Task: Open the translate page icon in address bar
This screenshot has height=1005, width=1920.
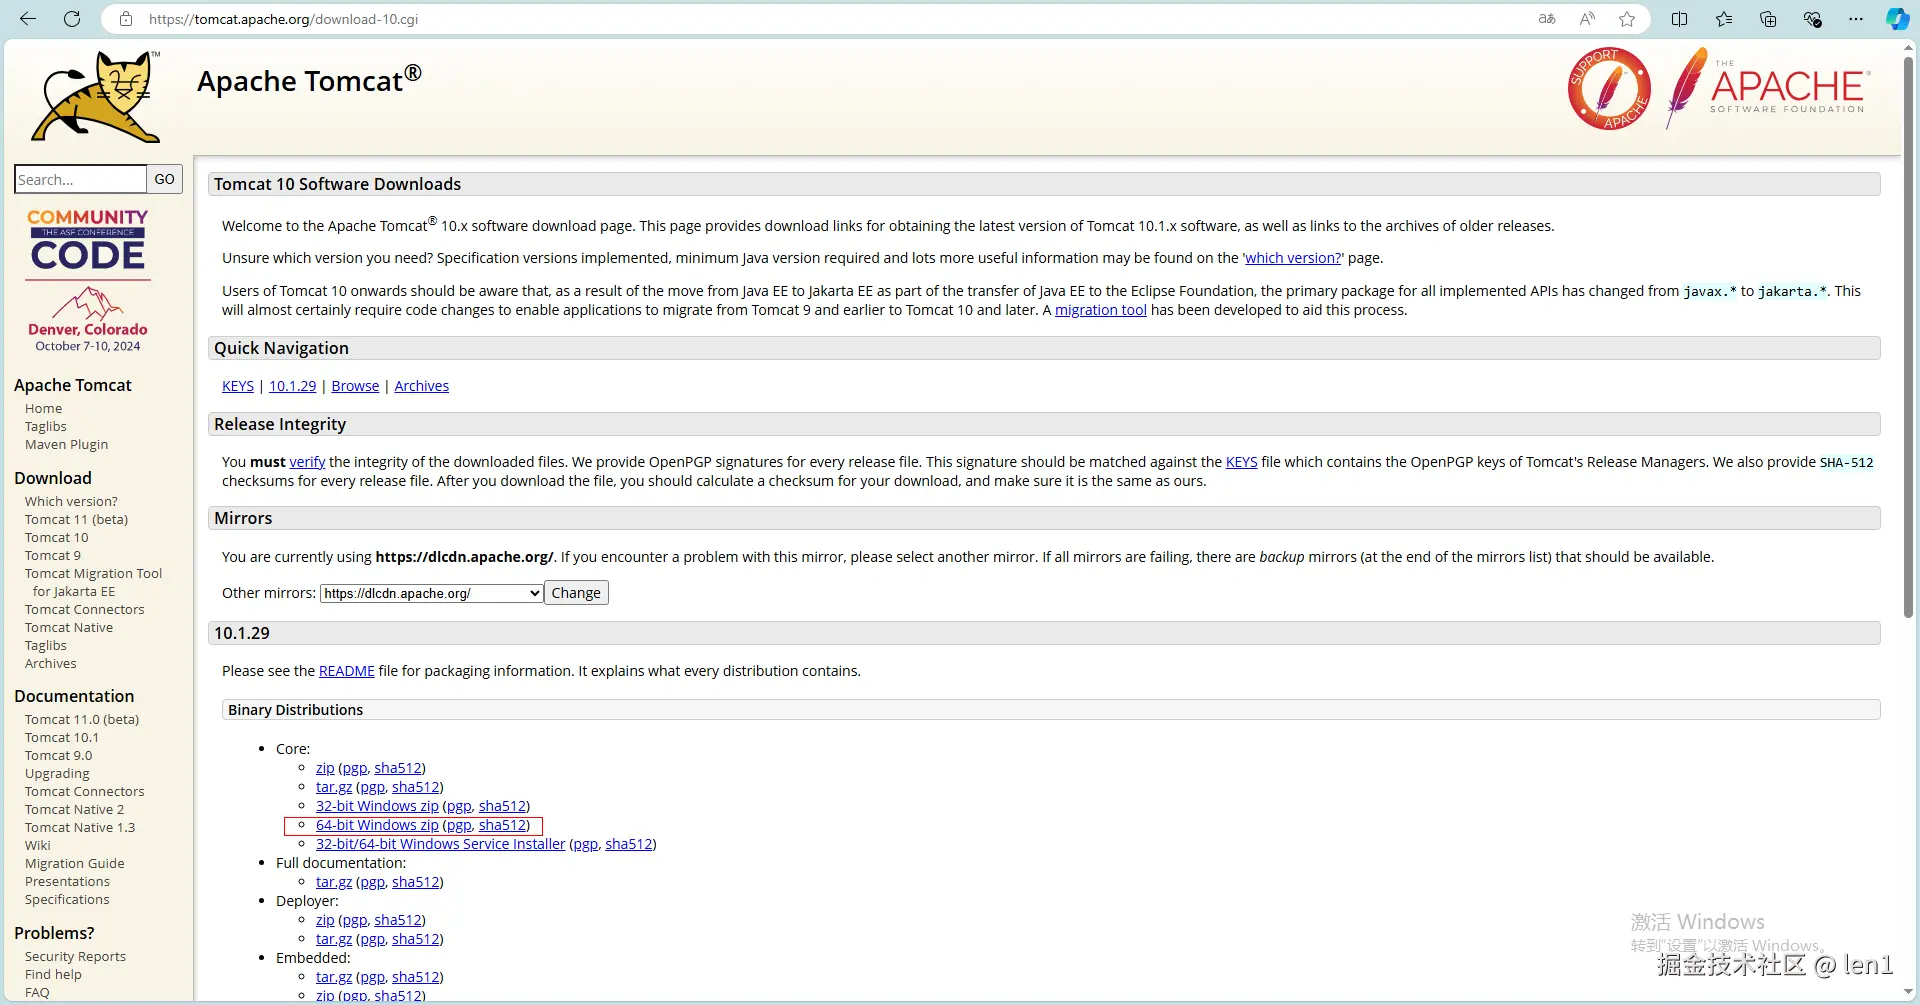Action: click(1547, 19)
